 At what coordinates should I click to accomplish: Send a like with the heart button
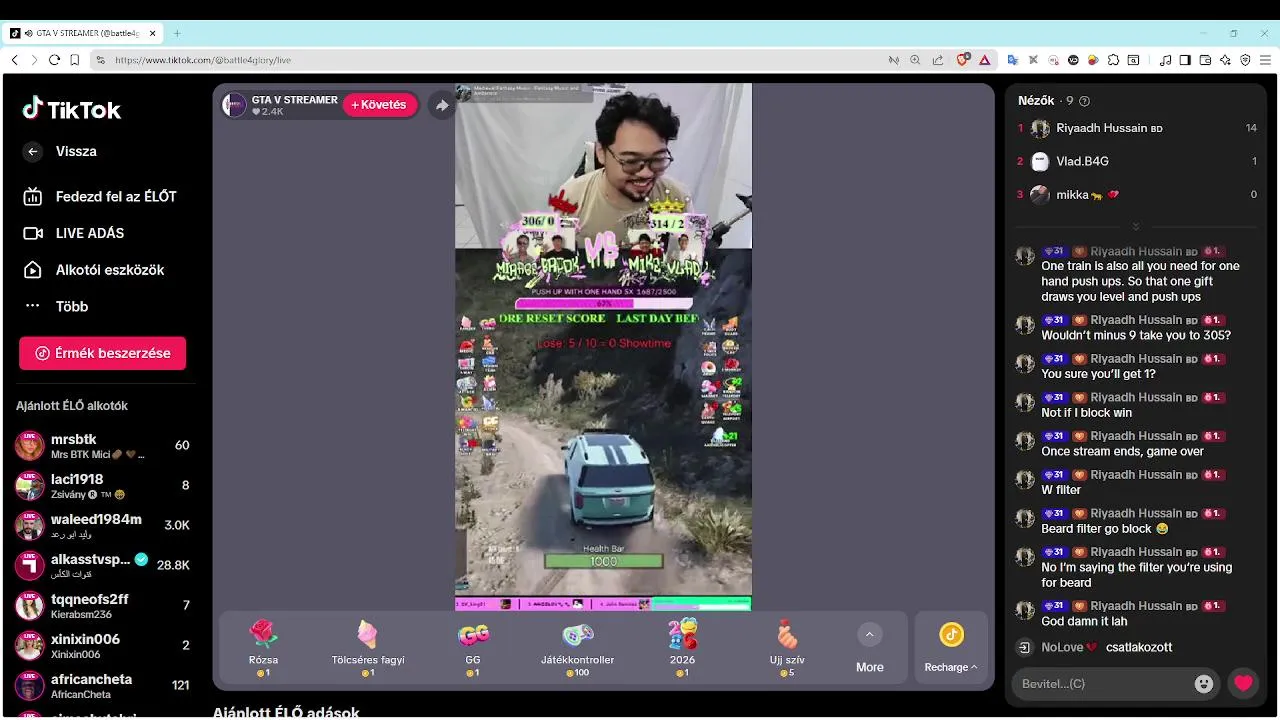[1243, 684]
